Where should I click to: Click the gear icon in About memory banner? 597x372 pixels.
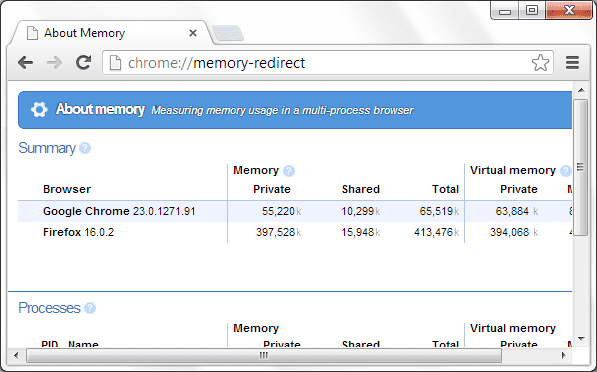point(39,110)
